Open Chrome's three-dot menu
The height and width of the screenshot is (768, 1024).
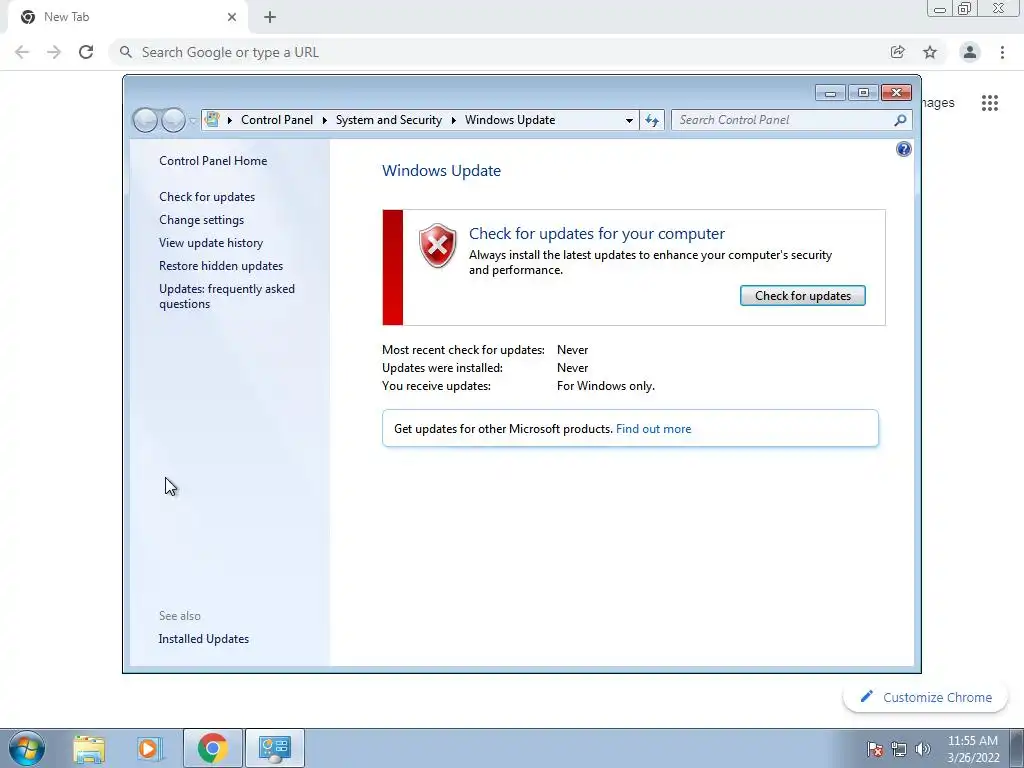pyautogui.click(x=1002, y=52)
